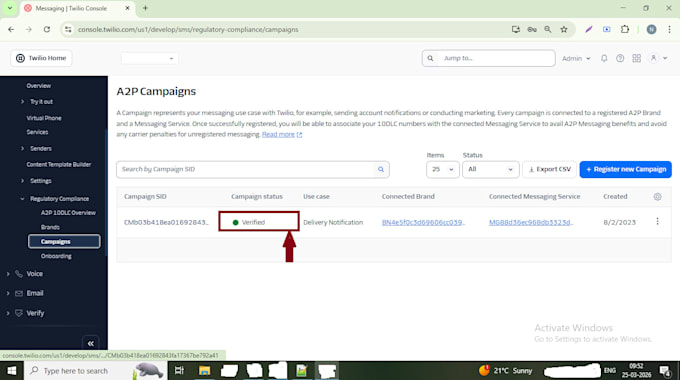Go back in browser

(11, 29)
